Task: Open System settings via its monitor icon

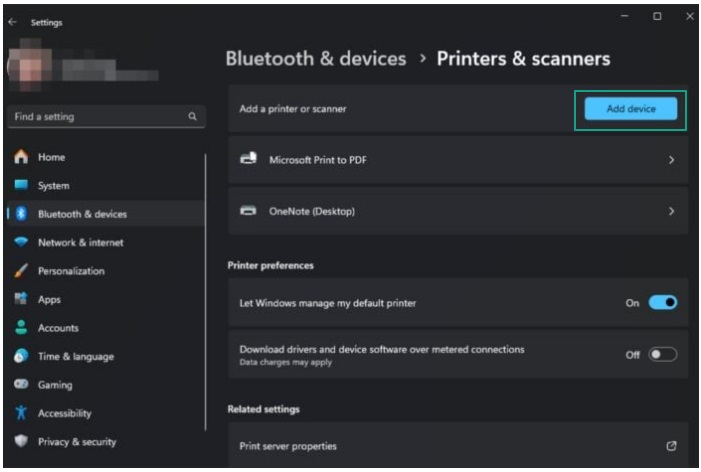Action: coord(20,185)
